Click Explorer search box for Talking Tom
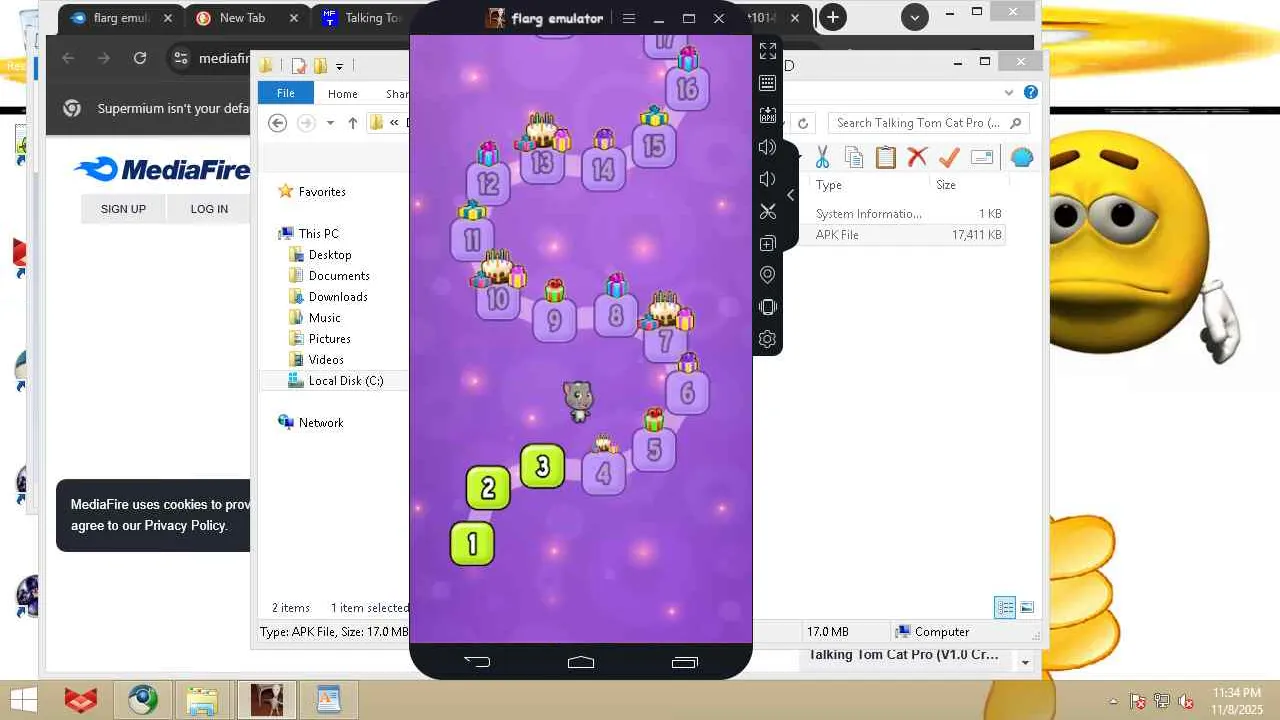This screenshot has width=1280, height=720. pyautogui.click(x=928, y=123)
